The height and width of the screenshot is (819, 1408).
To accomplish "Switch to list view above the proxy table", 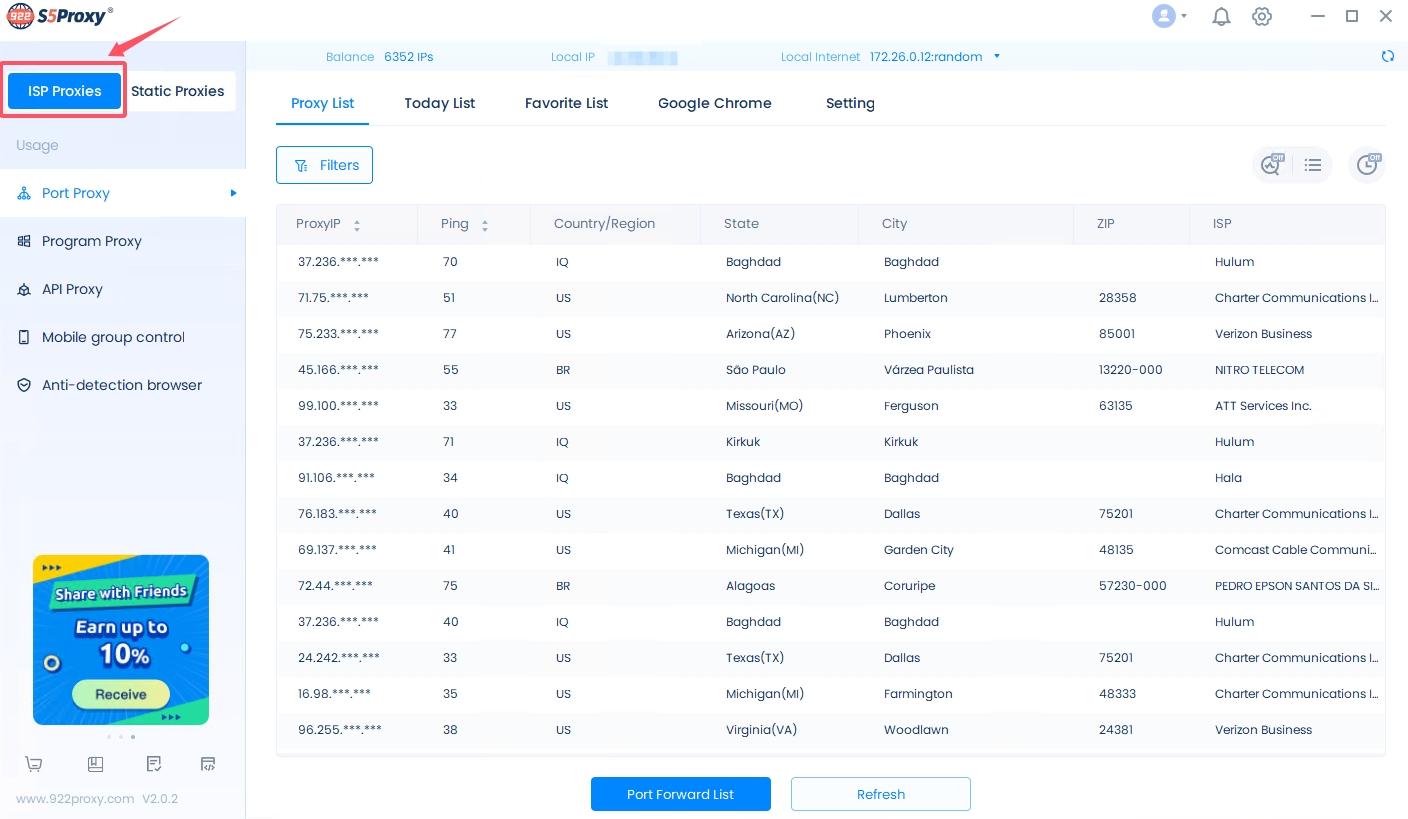I will coord(1313,165).
